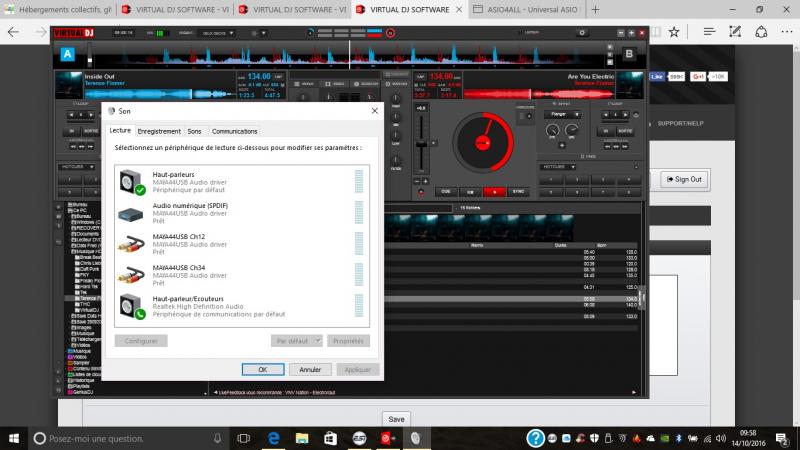This screenshot has width=800, height=450.
Task: Switch to the Enregistrement tab
Action: 159,131
